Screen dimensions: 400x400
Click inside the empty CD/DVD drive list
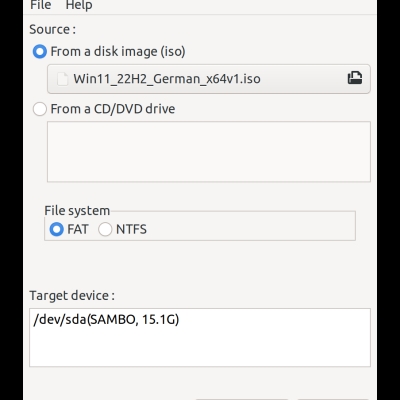(209, 152)
